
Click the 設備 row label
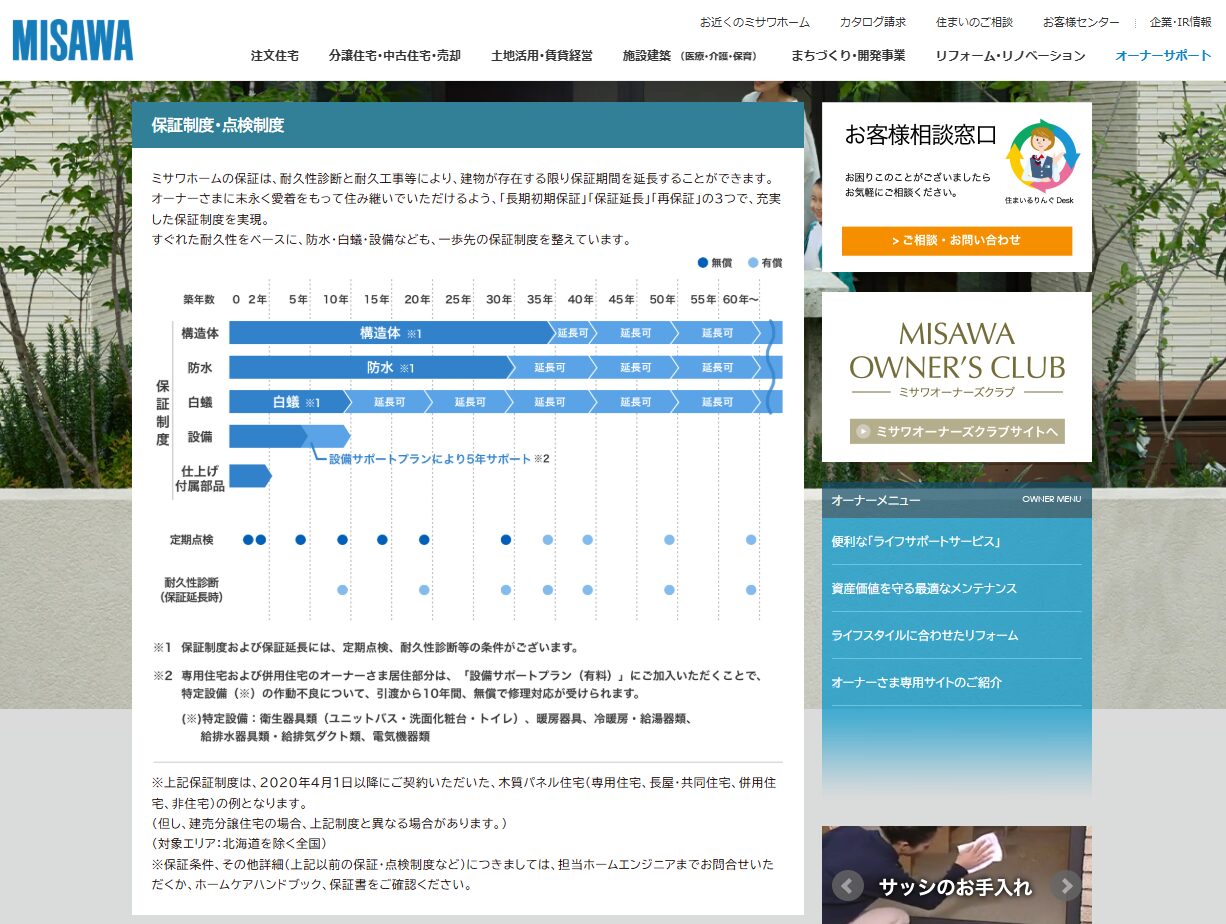tap(200, 437)
